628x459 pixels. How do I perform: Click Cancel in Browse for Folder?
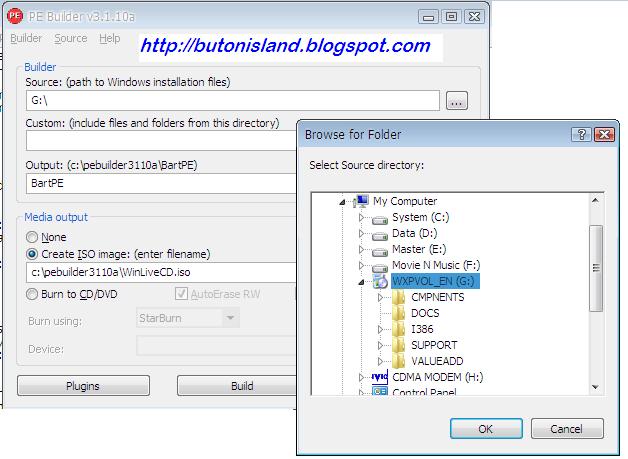(567, 429)
